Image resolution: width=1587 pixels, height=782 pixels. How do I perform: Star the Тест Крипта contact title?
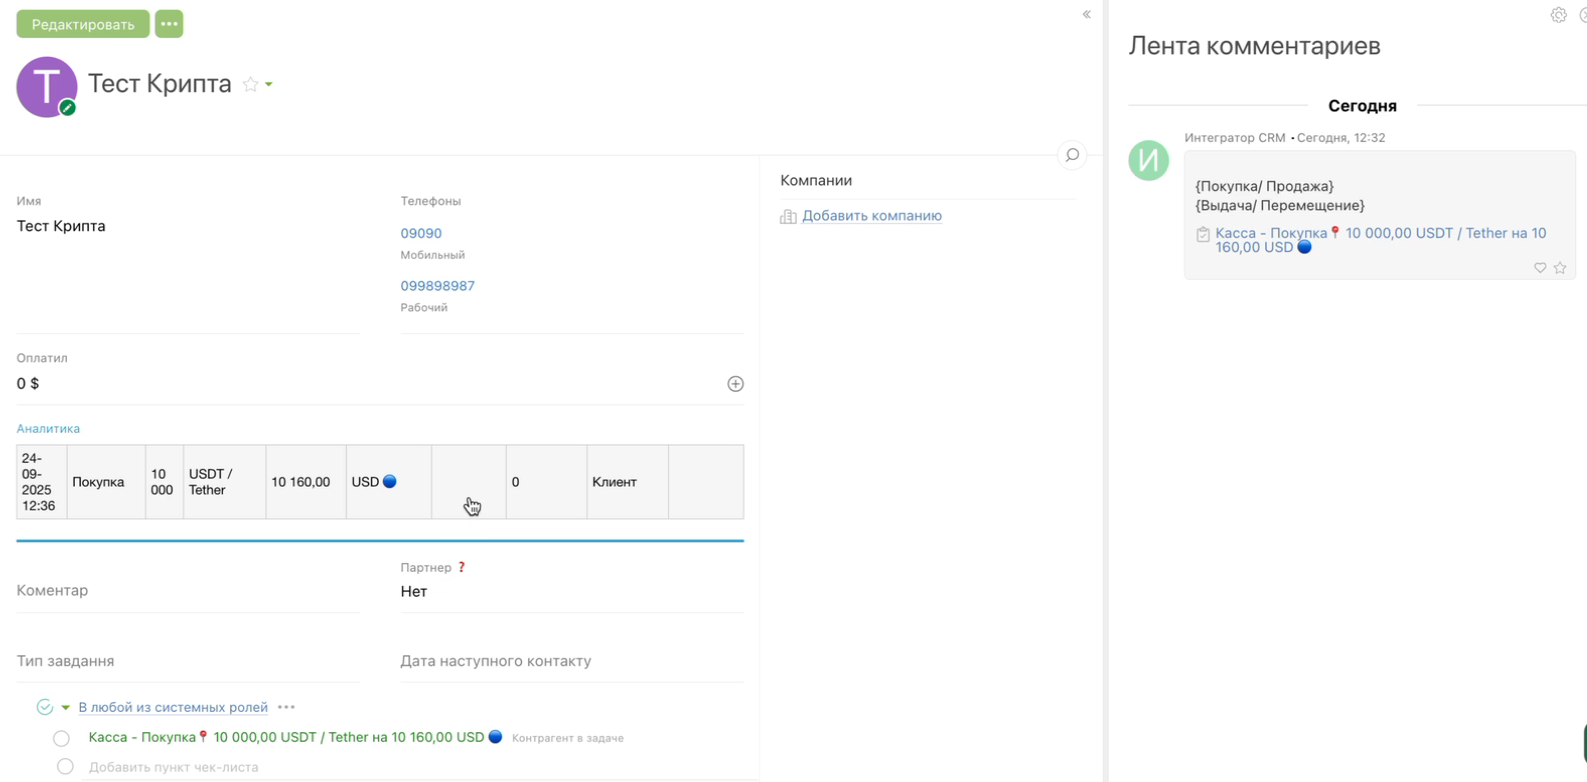click(x=250, y=85)
